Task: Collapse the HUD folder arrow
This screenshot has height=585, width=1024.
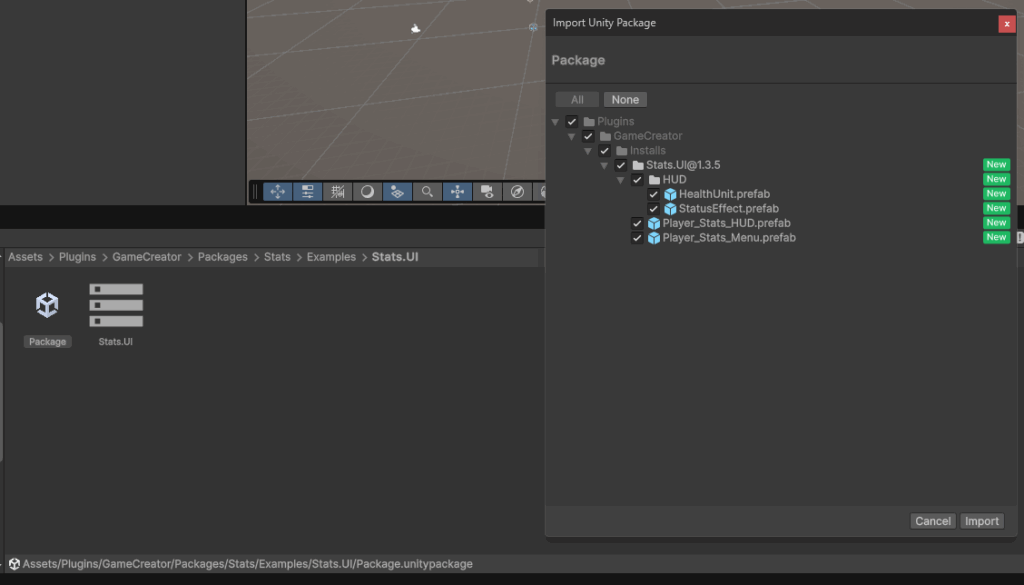Action: pyautogui.click(x=620, y=180)
